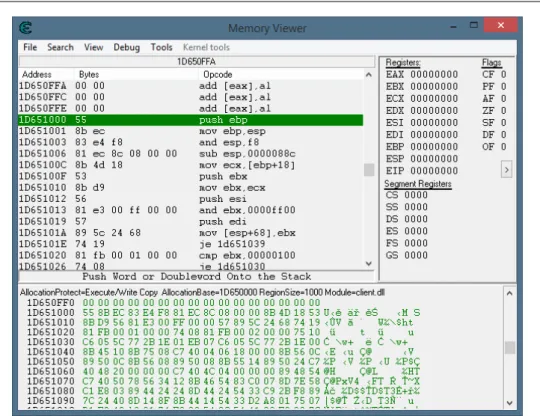Open the Tools menu

161,47
